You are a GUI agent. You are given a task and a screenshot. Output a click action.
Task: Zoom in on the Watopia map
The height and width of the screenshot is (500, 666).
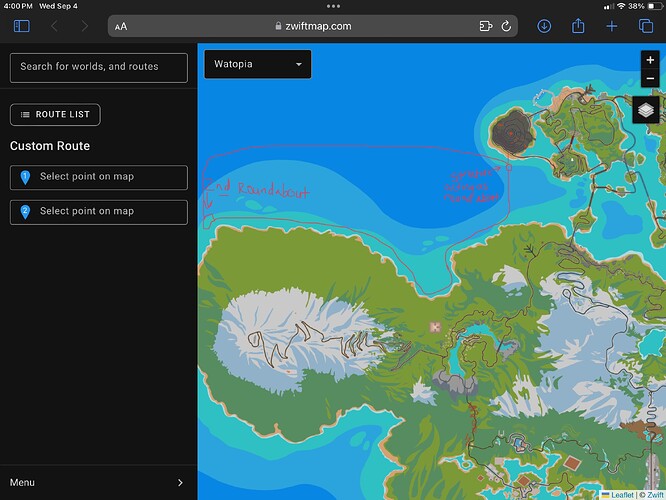click(x=650, y=60)
